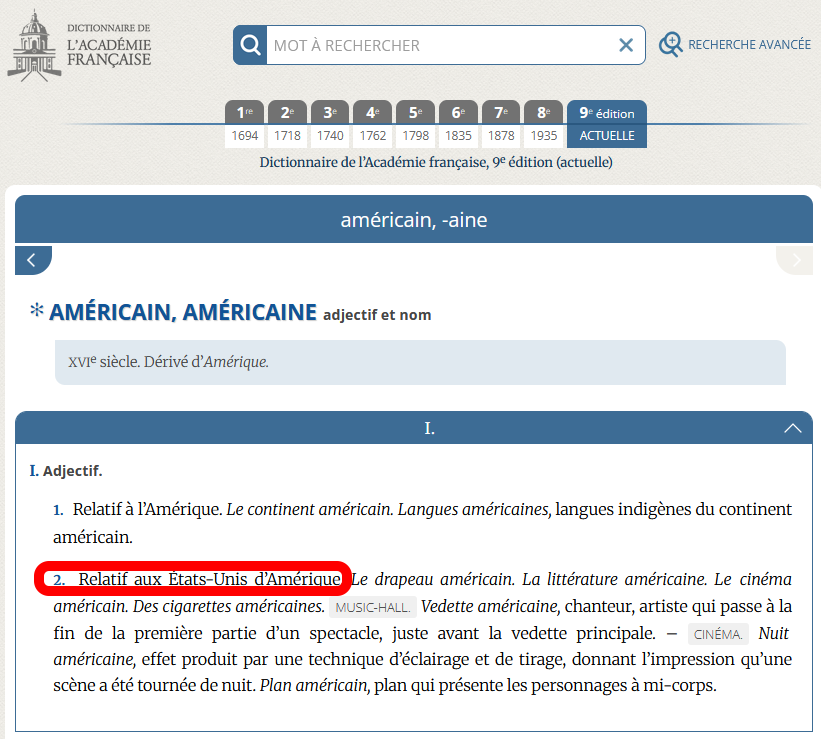Click the 'Langues américaines' example
Image resolution: width=821 pixels, height=739 pixels.
point(474,509)
